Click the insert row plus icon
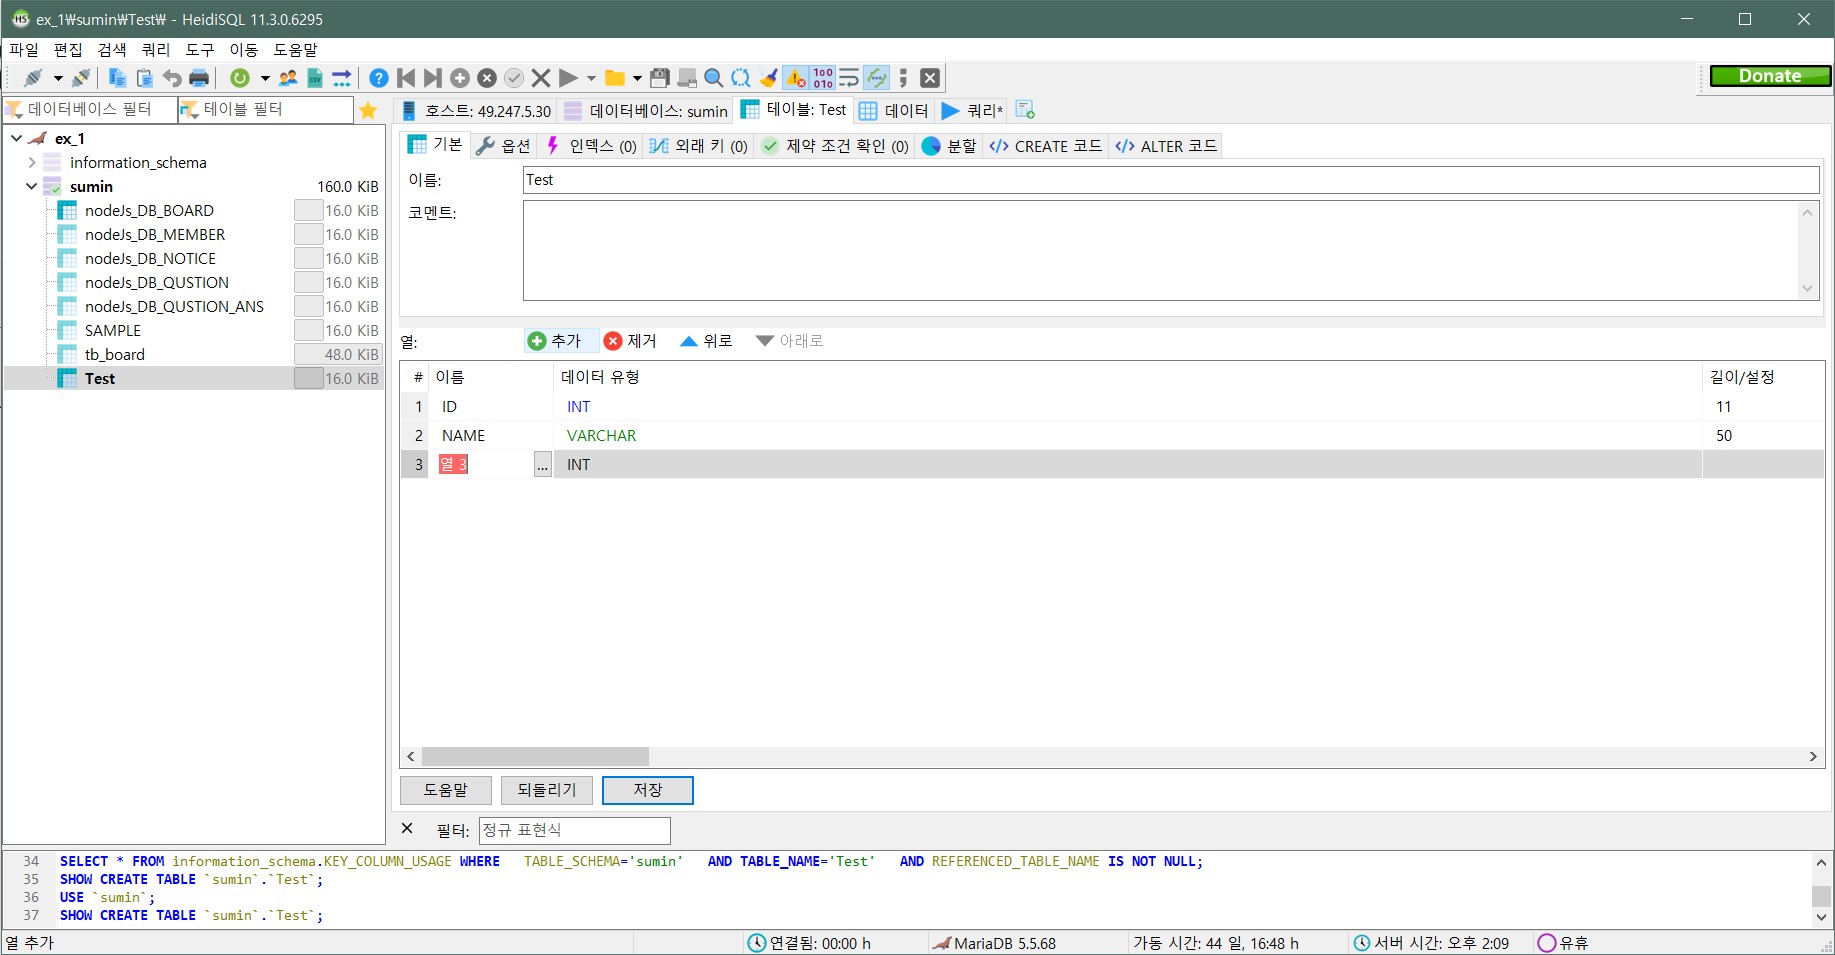The height and width of the screenshot is (955, 1835). click(460, 78)
